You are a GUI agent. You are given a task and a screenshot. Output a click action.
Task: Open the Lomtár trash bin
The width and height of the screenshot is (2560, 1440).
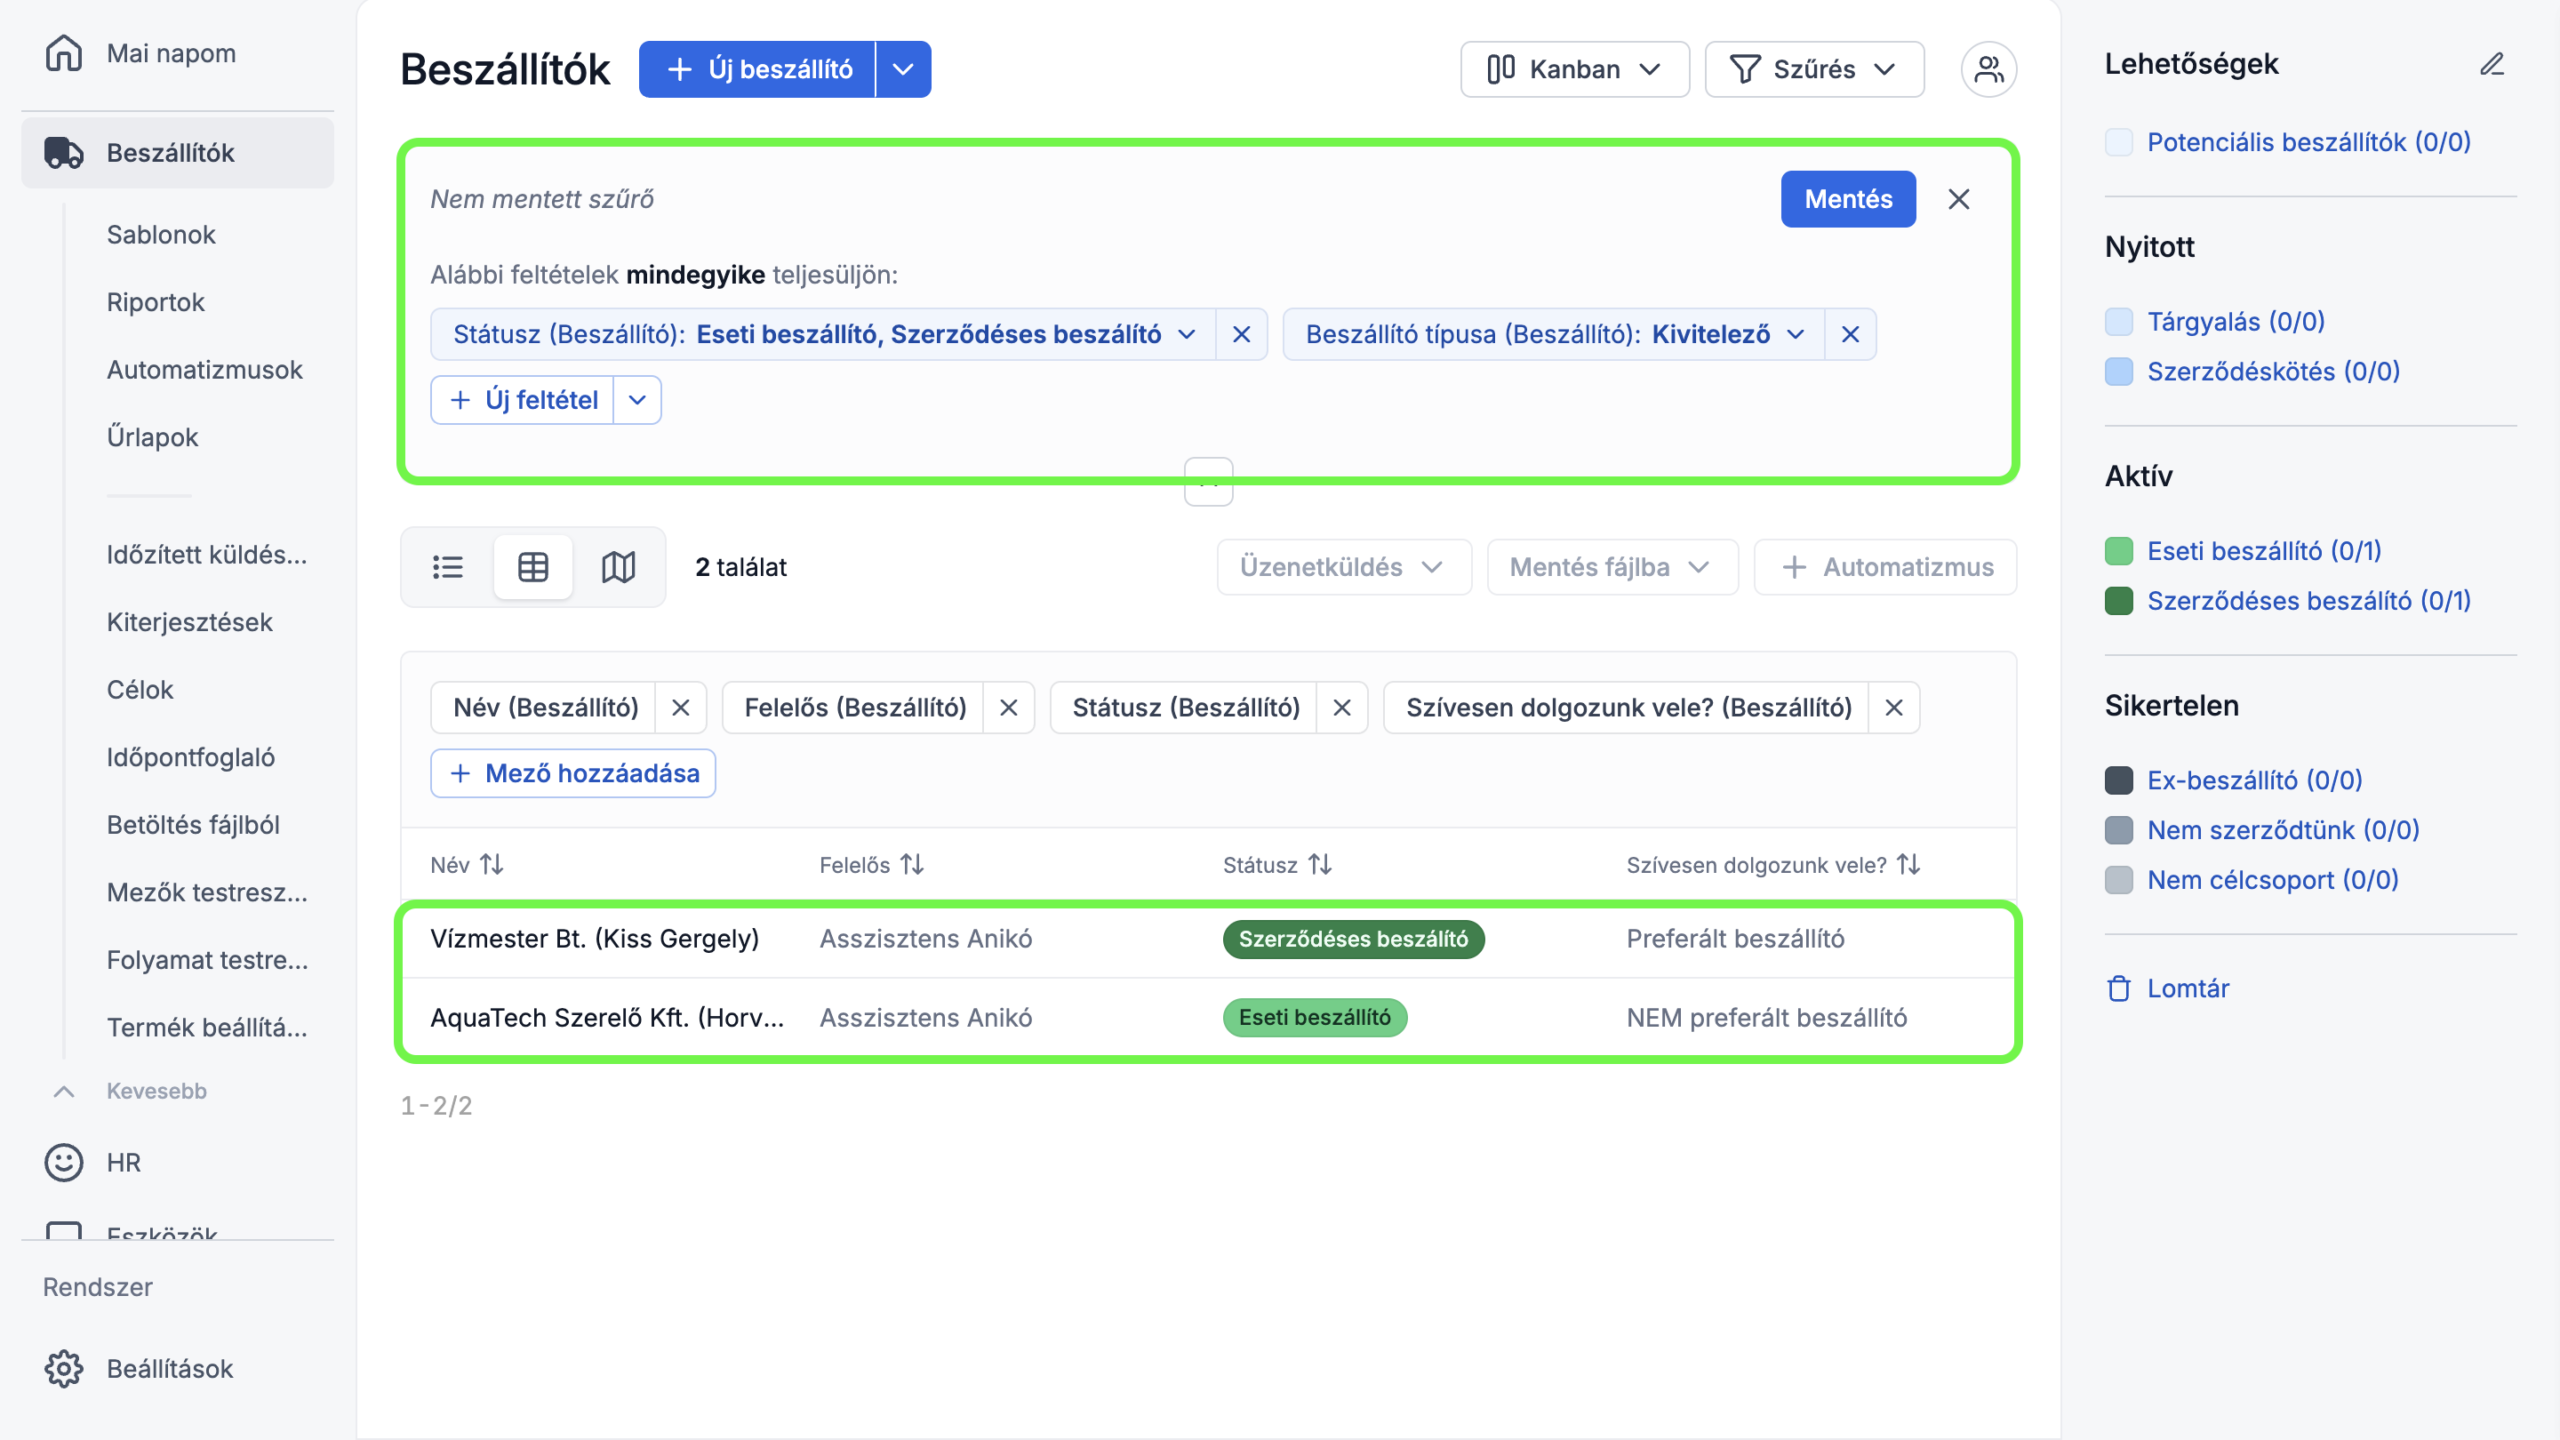click(x=2187, y=988)
